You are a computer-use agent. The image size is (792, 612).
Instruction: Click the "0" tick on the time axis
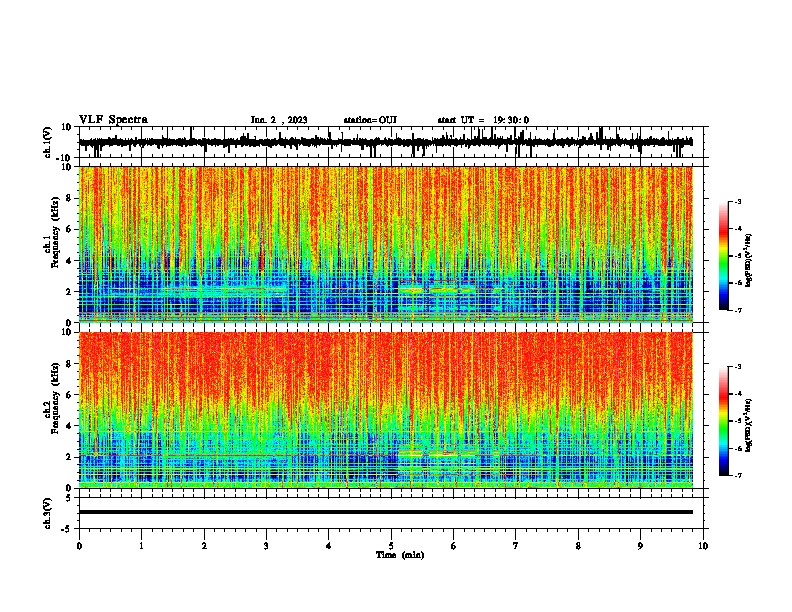click(x=79, y=546)
